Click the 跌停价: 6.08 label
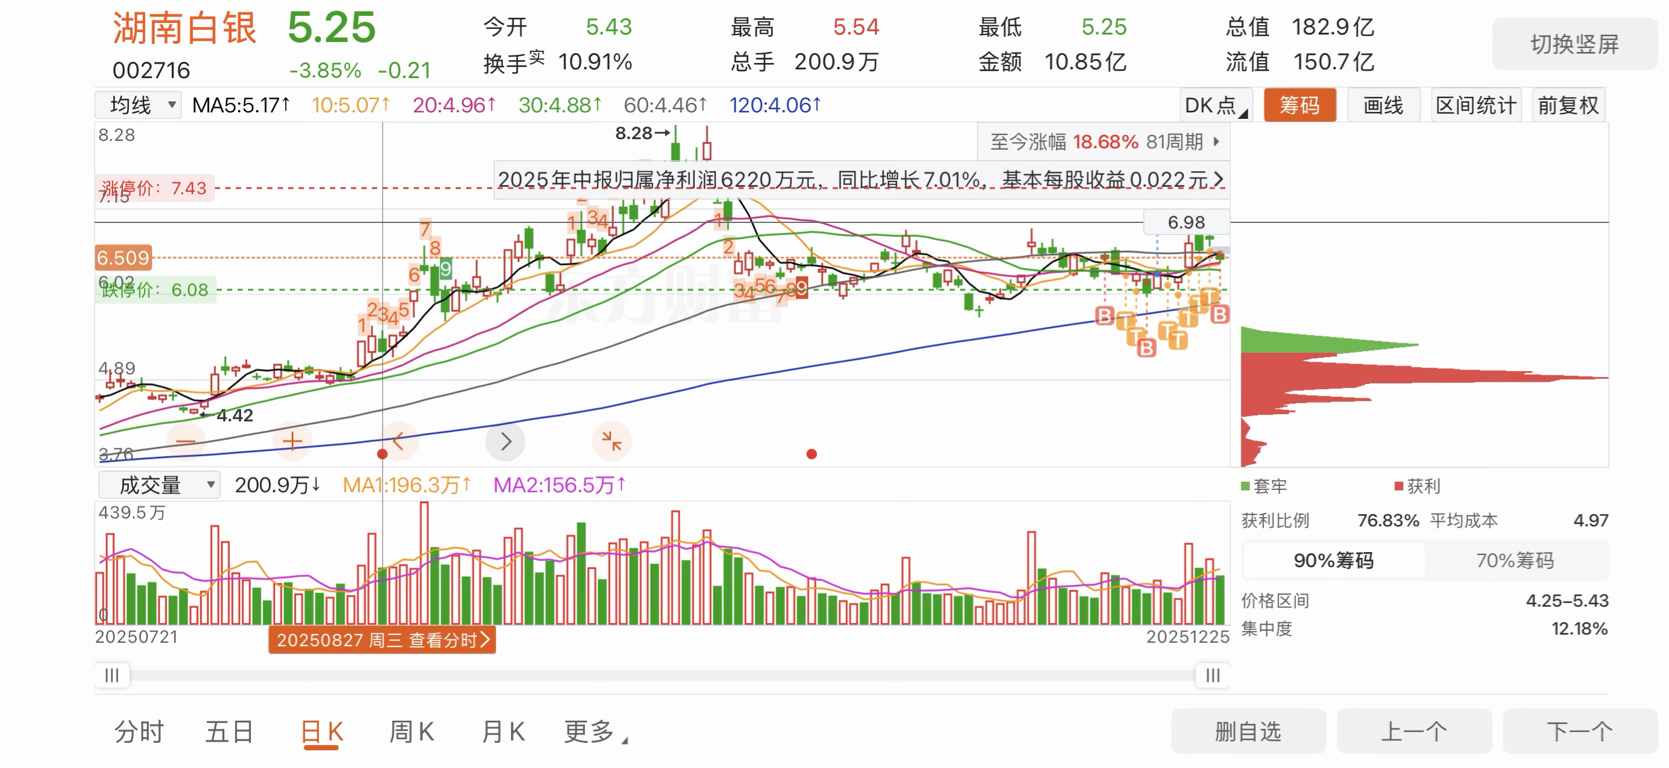Screen dimensions: 1669x768 [155, 290]
